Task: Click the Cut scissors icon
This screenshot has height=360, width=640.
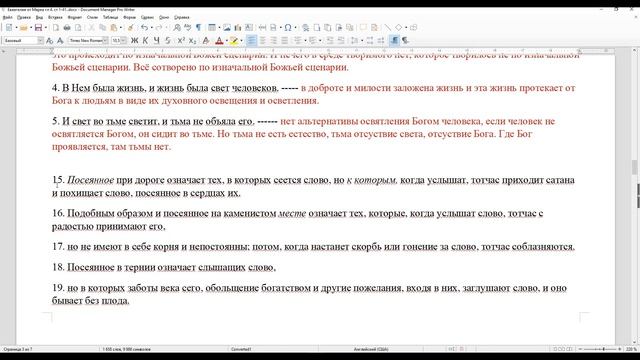Action: 92,28
